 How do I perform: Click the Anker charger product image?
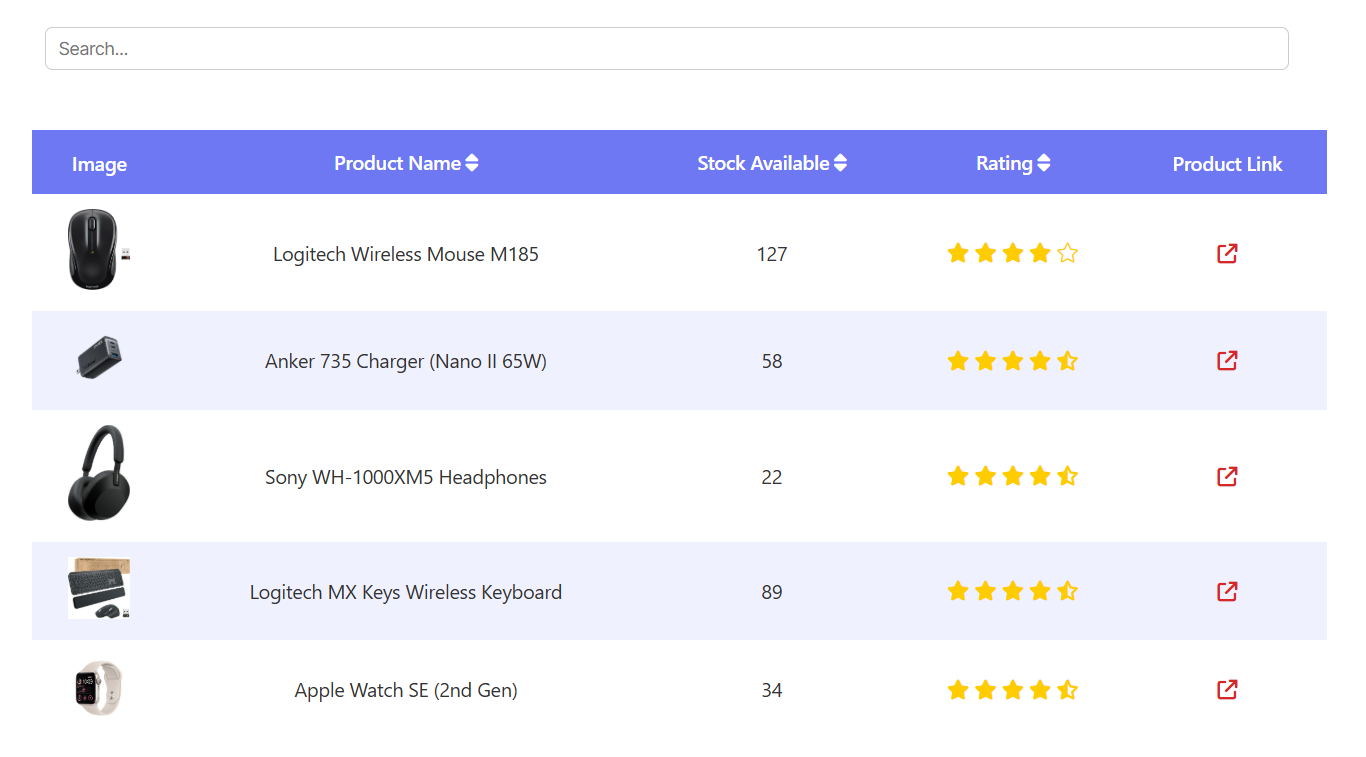[x=99, y=357]
